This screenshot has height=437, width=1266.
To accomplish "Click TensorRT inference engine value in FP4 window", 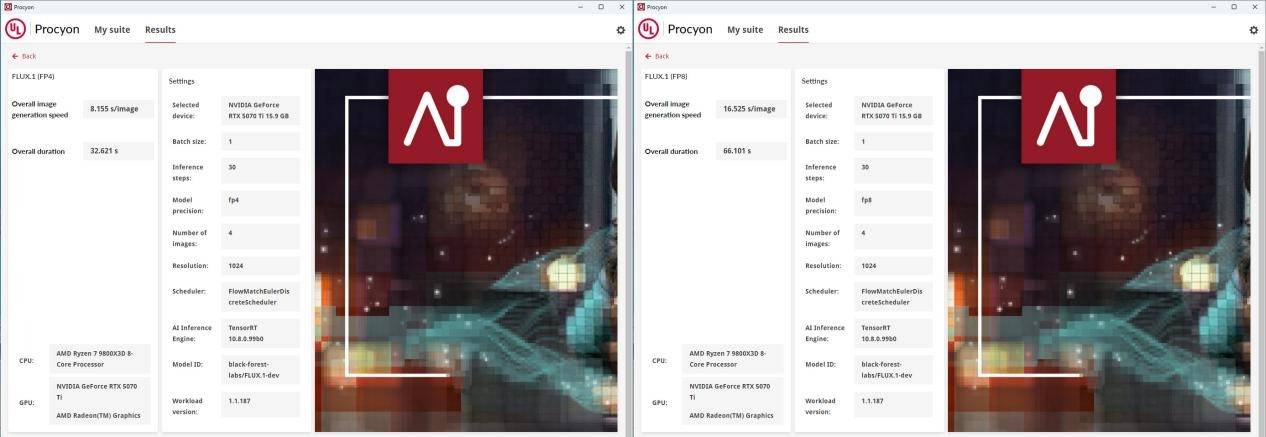I will click(261, 333).
